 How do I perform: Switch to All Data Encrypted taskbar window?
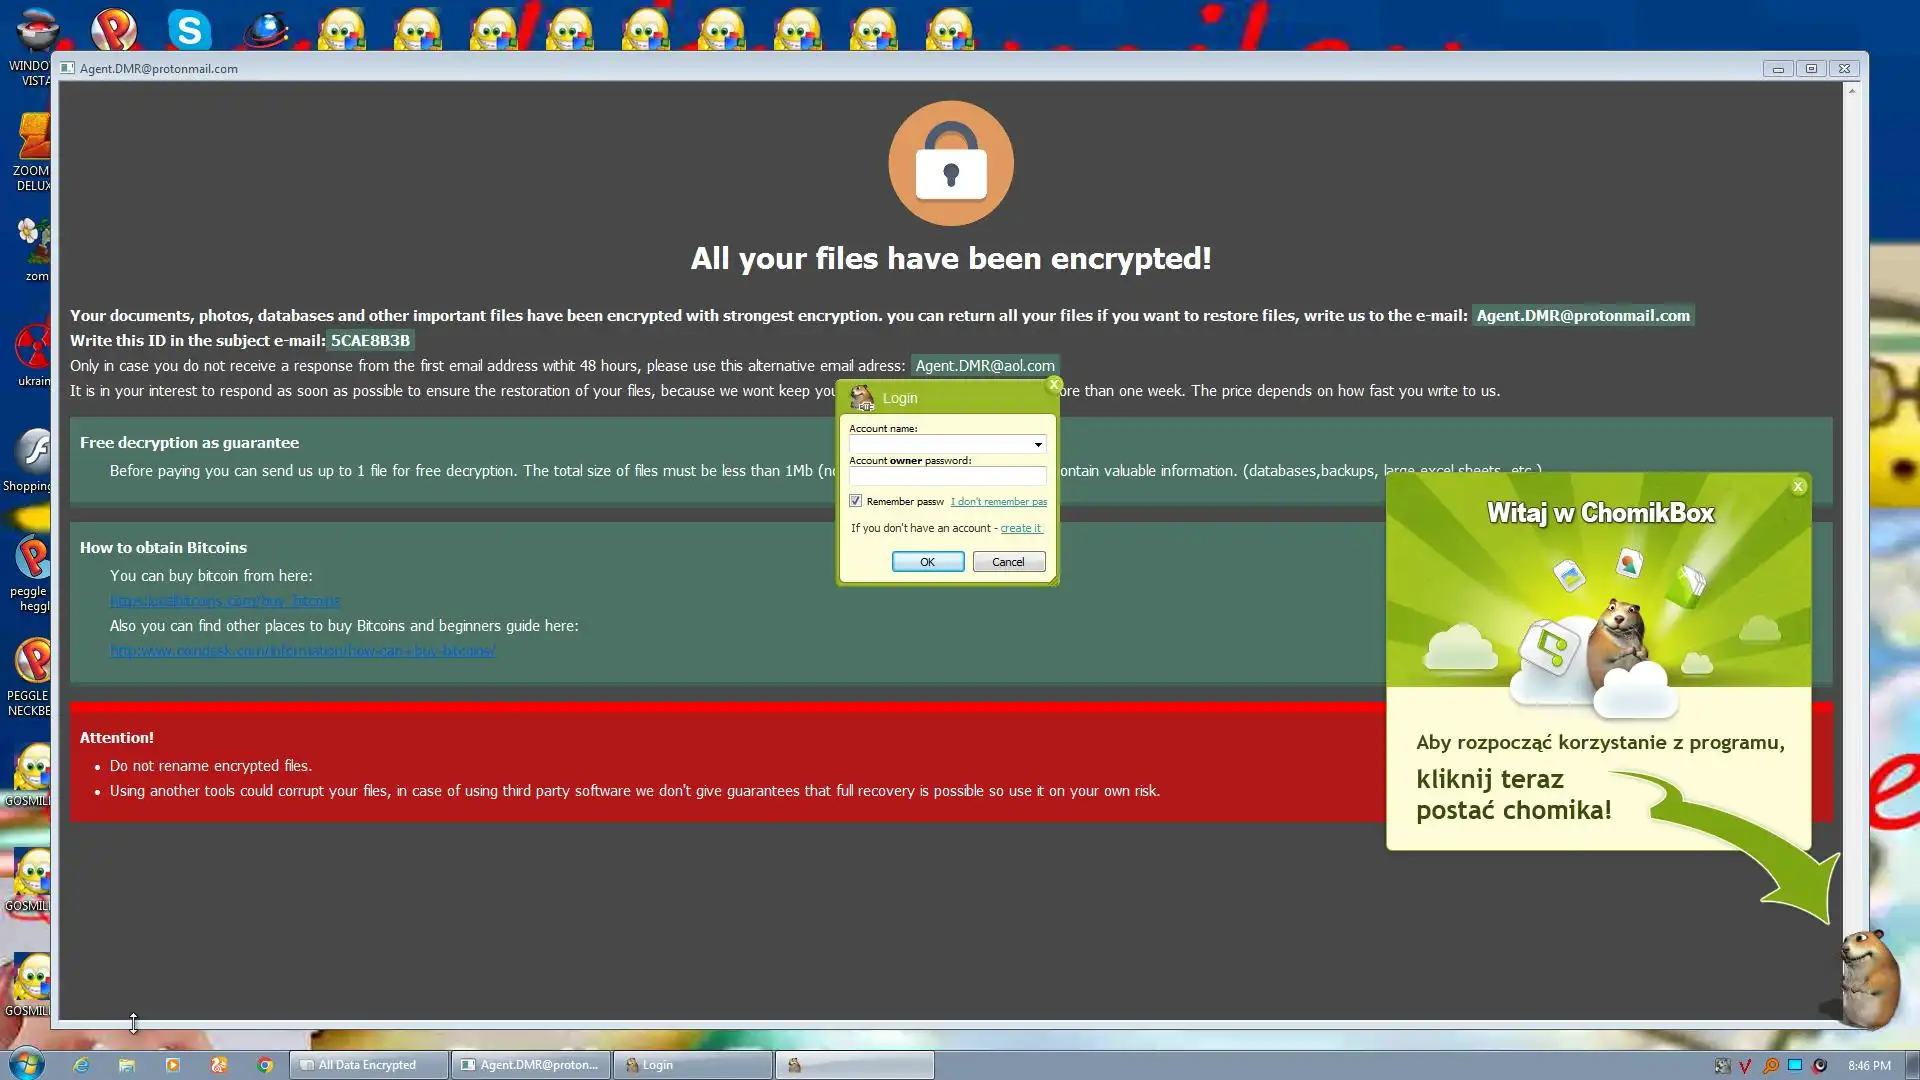(x=368, y=1065)
